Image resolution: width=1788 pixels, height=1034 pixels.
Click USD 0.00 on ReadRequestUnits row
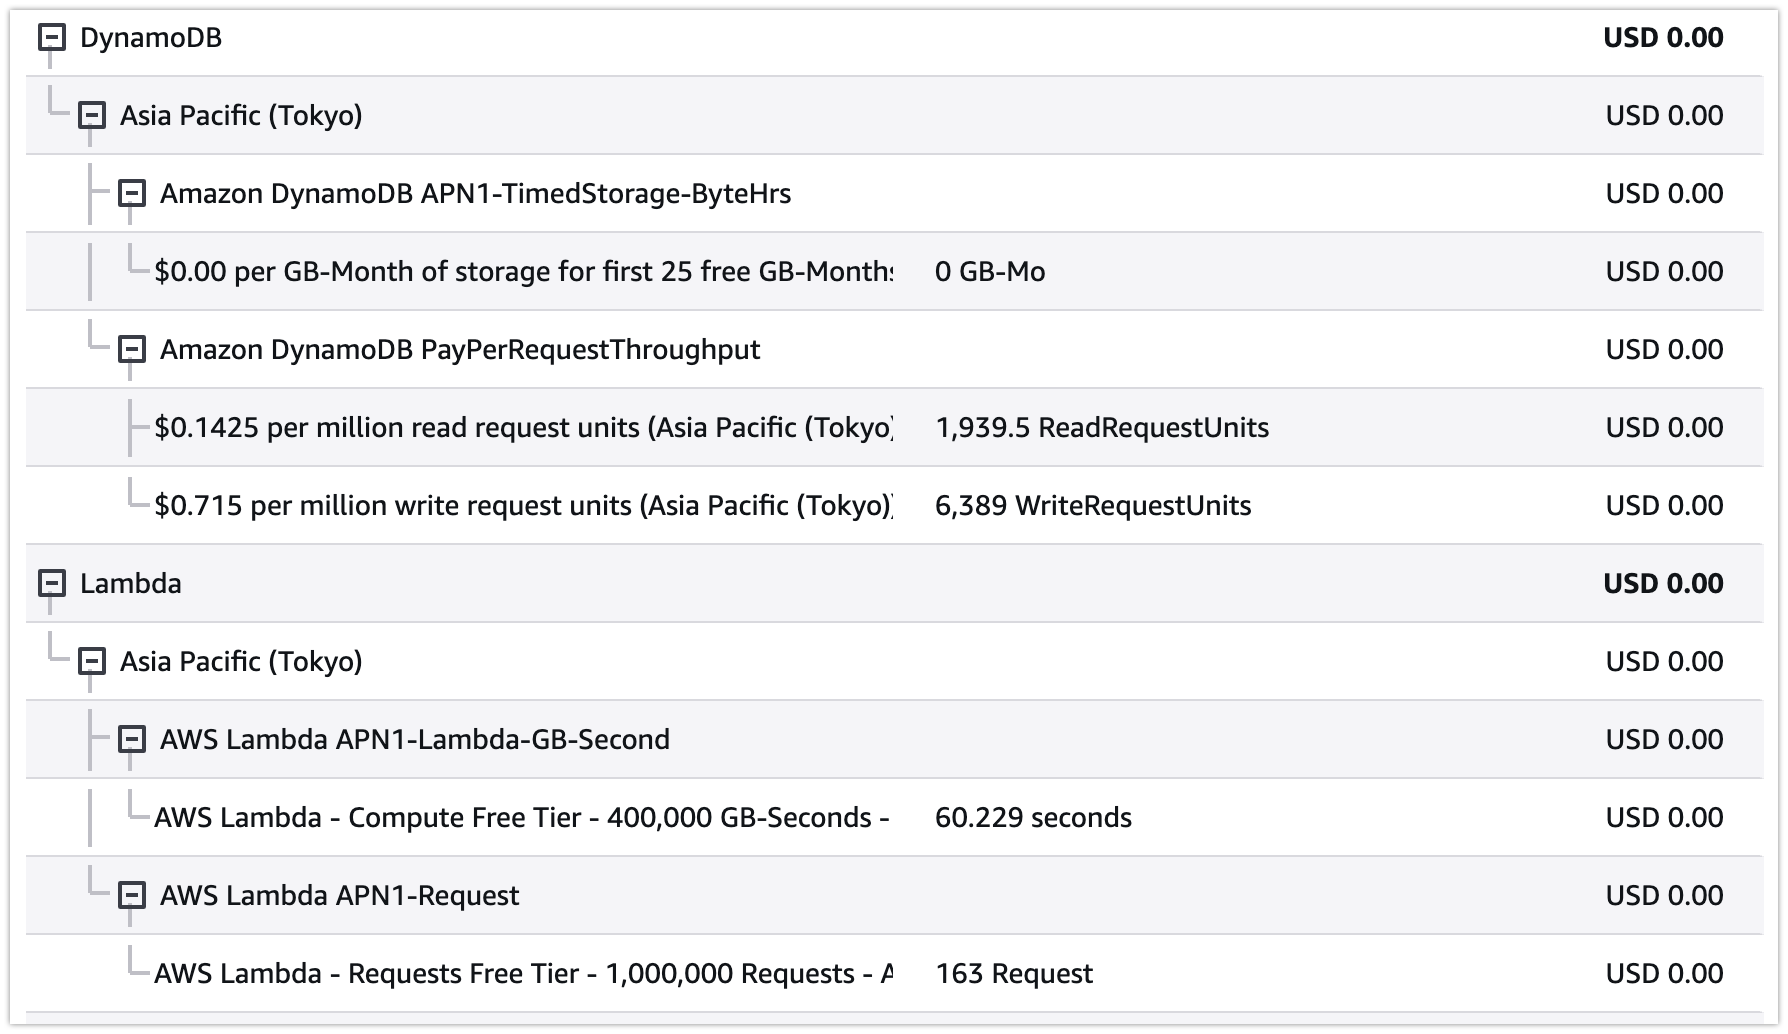[1665, 428]
